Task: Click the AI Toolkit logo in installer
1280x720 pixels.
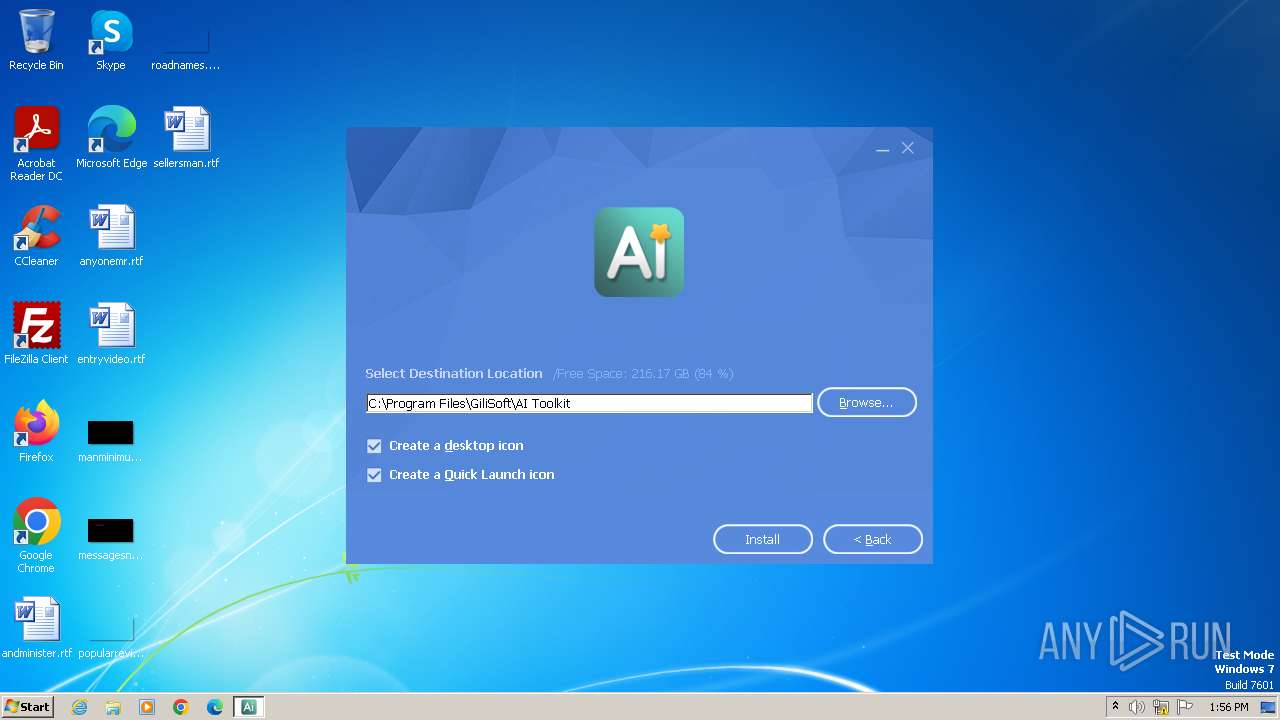Action: 639,252
